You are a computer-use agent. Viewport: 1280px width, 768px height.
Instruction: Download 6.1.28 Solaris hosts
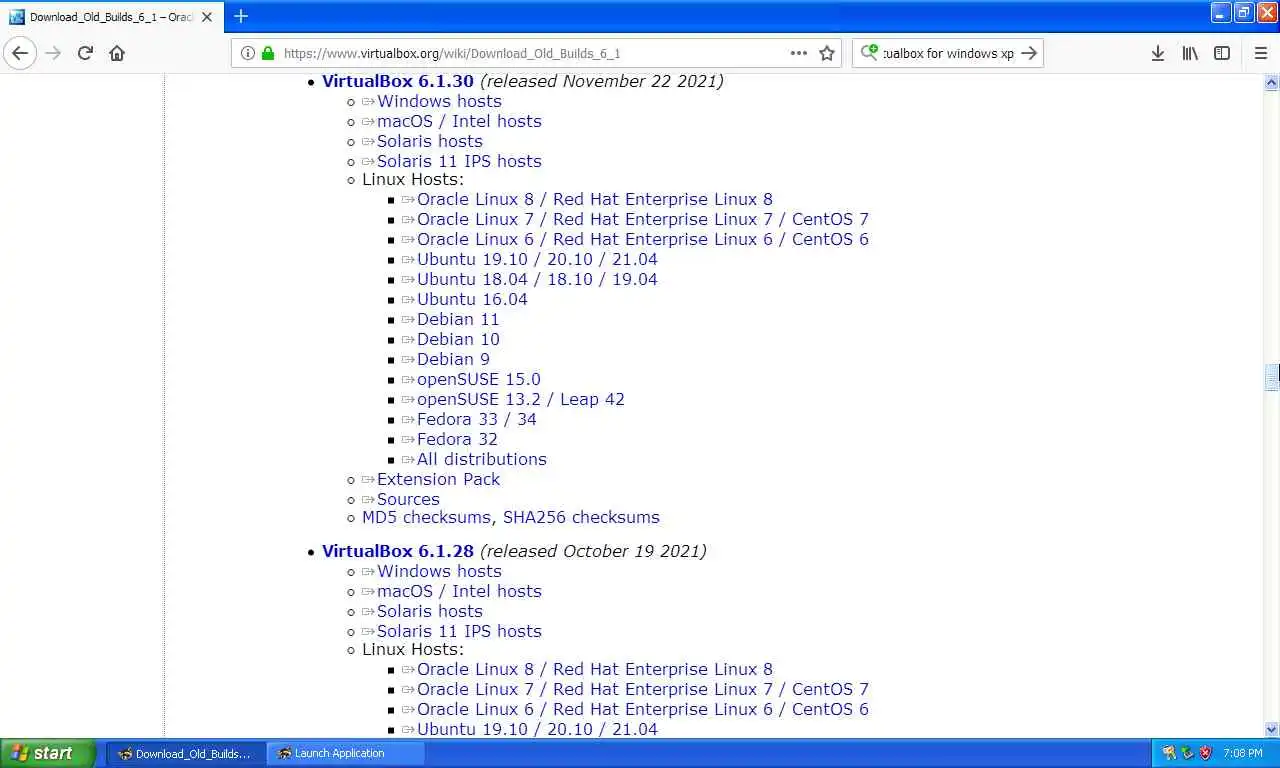(x=430, y=611)
